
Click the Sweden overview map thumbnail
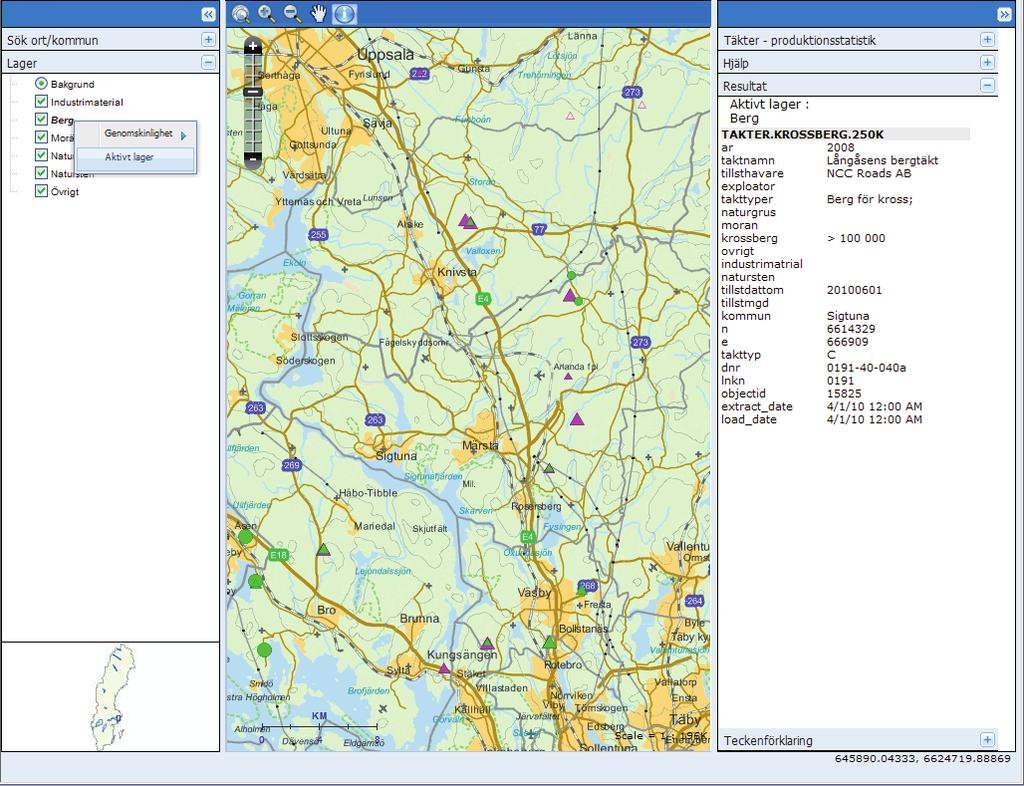(116, 697)
